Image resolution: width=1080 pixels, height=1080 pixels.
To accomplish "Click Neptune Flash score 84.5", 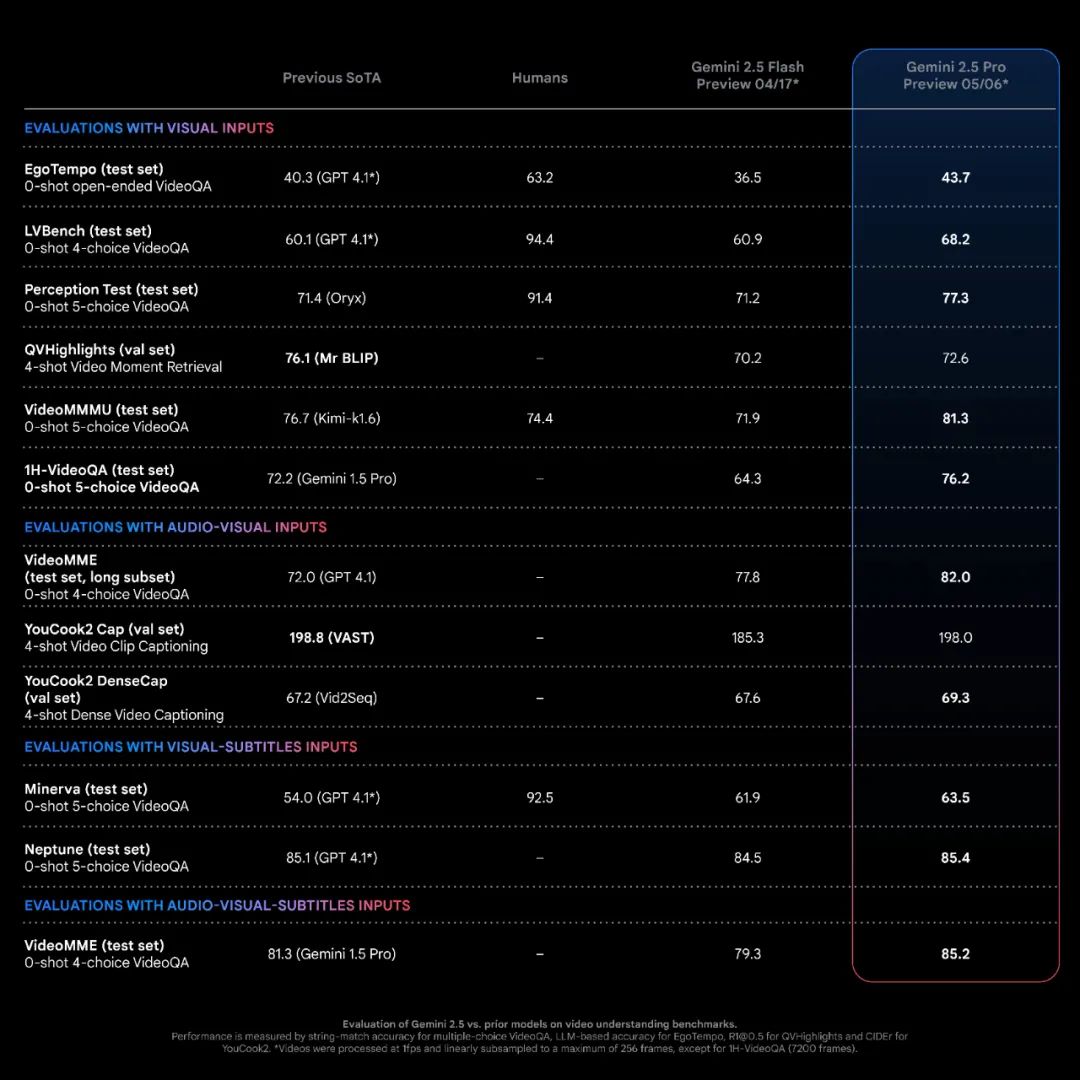I will point(747,858).
